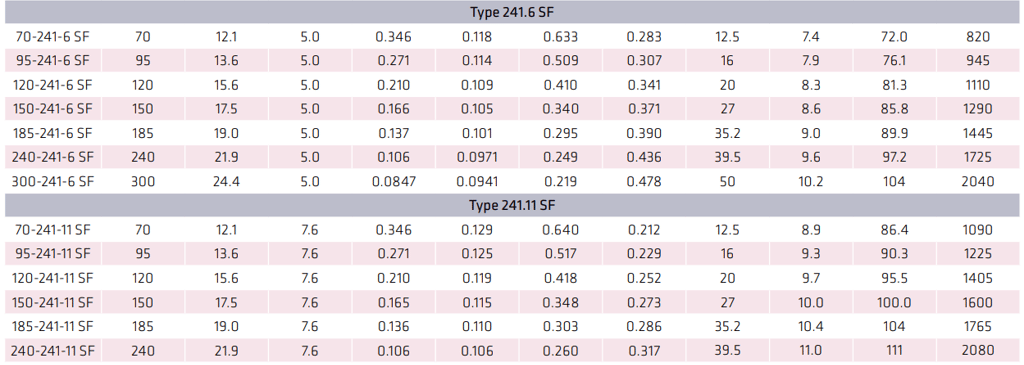Click the 0.0971 cell value
1024x365 pixels.
(477, 157)
